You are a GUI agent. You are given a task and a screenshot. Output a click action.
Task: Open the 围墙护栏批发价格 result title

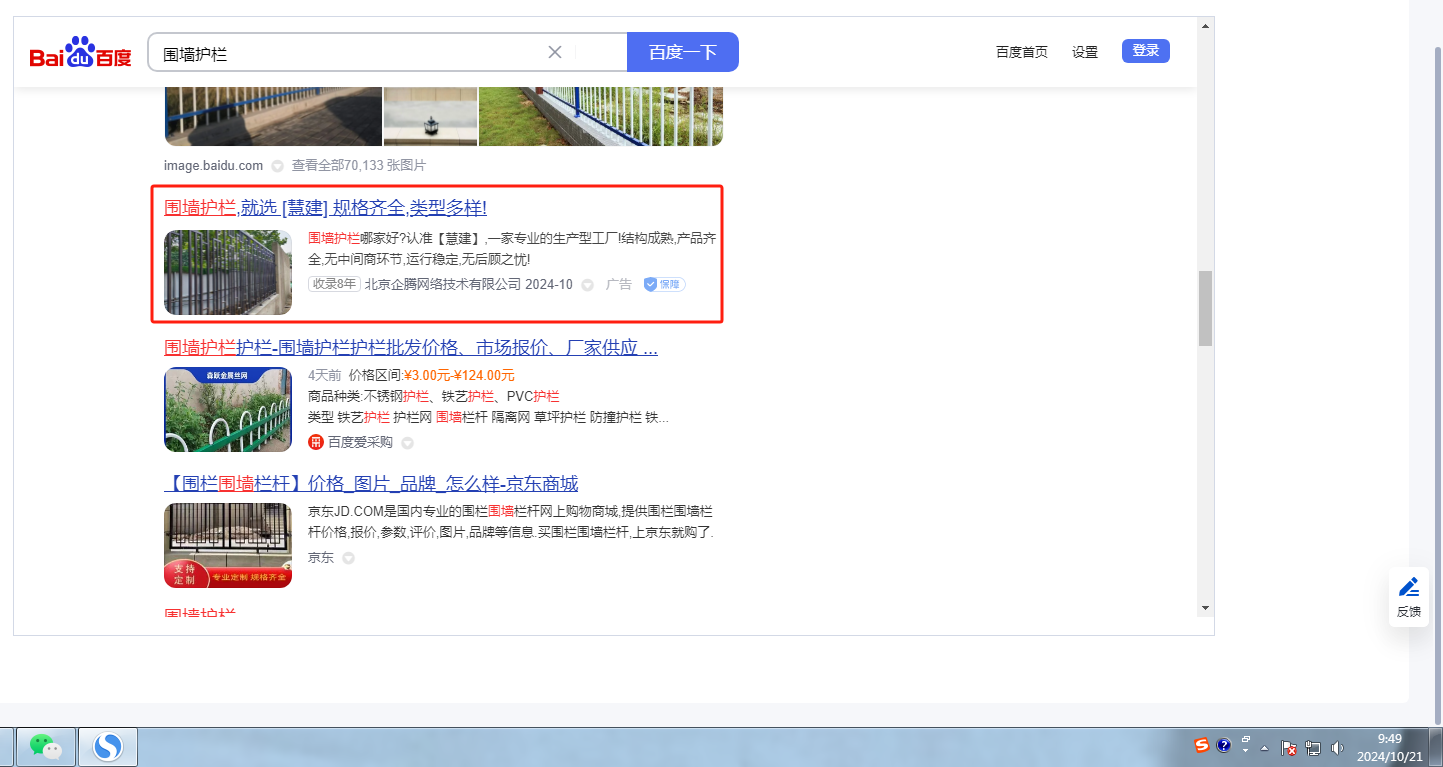coord(411,348)
